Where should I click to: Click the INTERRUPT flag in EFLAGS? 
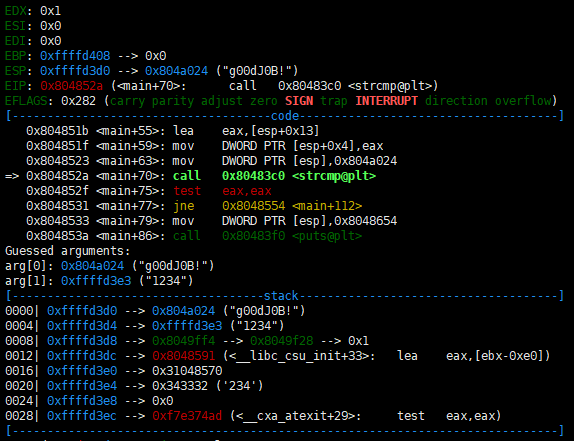click(x=387, y=101)
